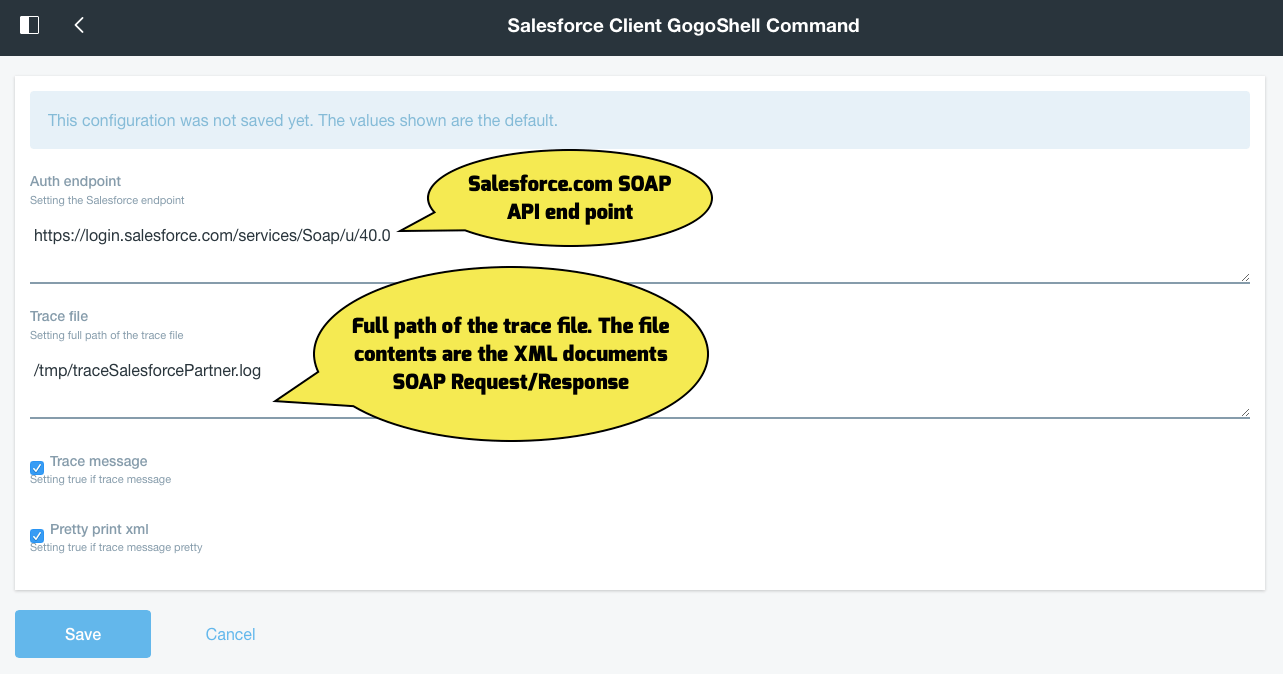1283x674 pixels.
Task: Click the 'configuration was not saved yet' notice
Action: coord(640,120)
